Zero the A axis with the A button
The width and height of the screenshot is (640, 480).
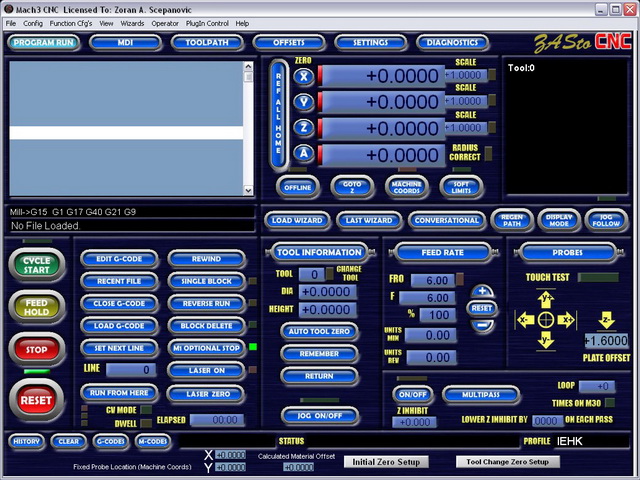(303, 153)
